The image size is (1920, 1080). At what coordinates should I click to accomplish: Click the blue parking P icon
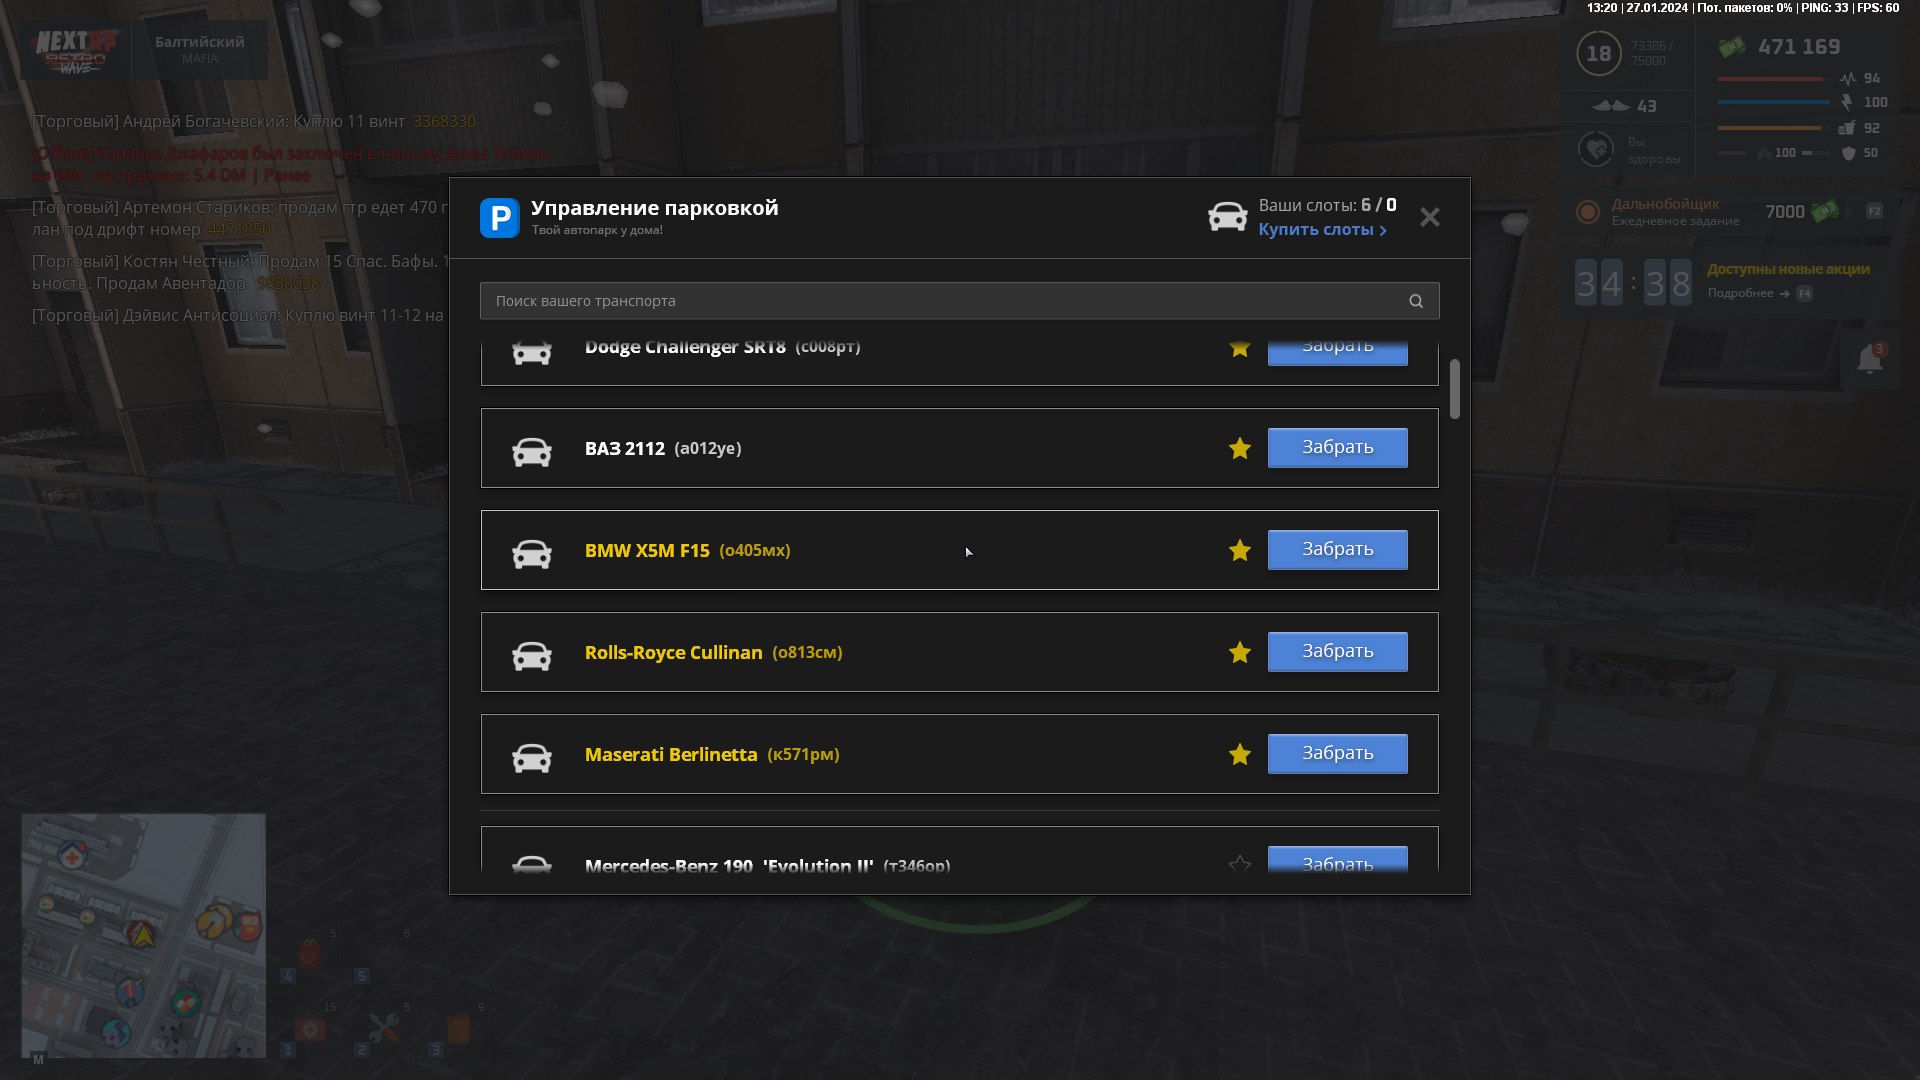click(499, 217)
